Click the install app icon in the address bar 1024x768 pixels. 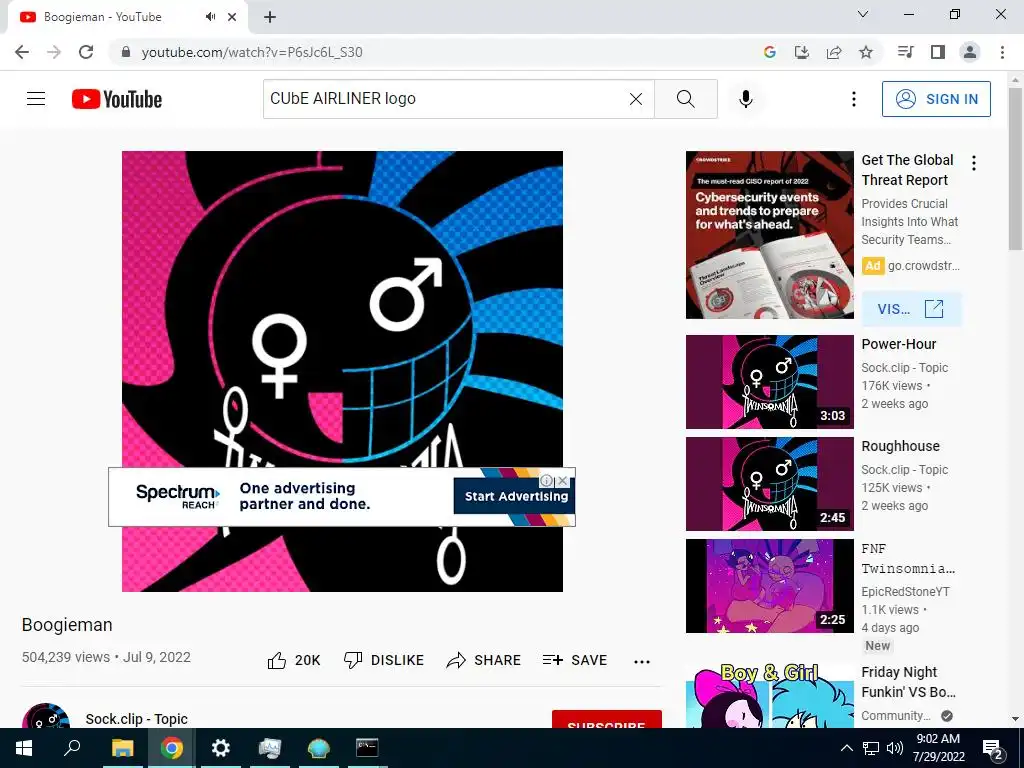point(802,52)
